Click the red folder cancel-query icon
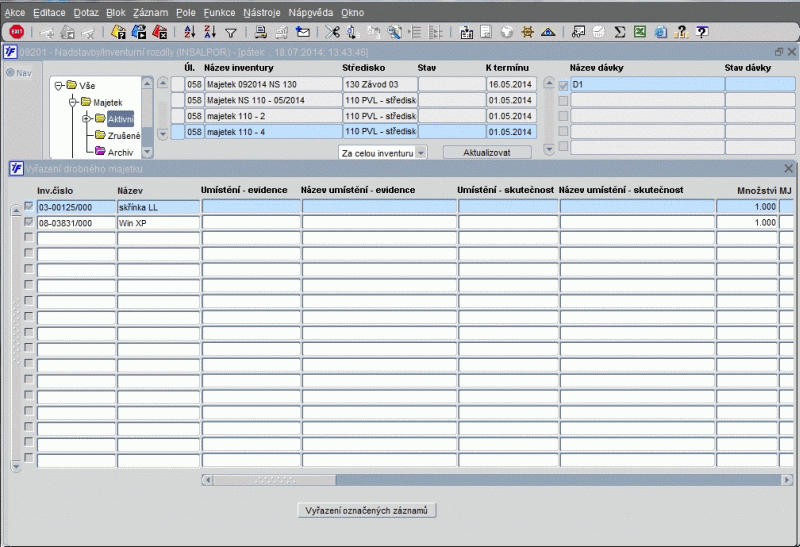 (160, 32)
